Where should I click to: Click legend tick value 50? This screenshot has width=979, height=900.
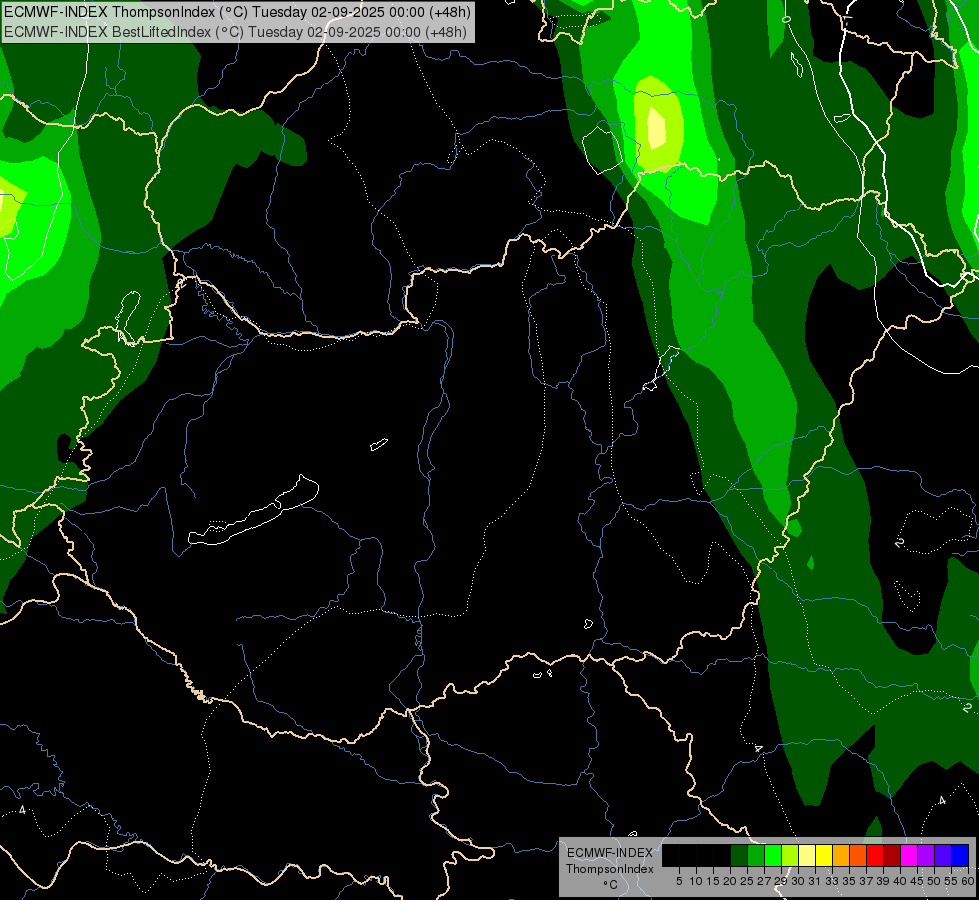tap(934, 881)
